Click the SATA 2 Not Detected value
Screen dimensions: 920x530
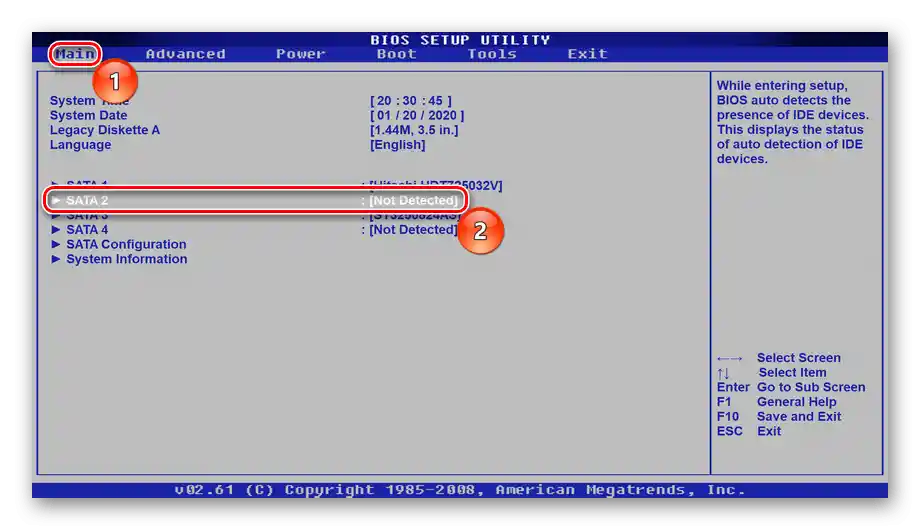point(413,201)
